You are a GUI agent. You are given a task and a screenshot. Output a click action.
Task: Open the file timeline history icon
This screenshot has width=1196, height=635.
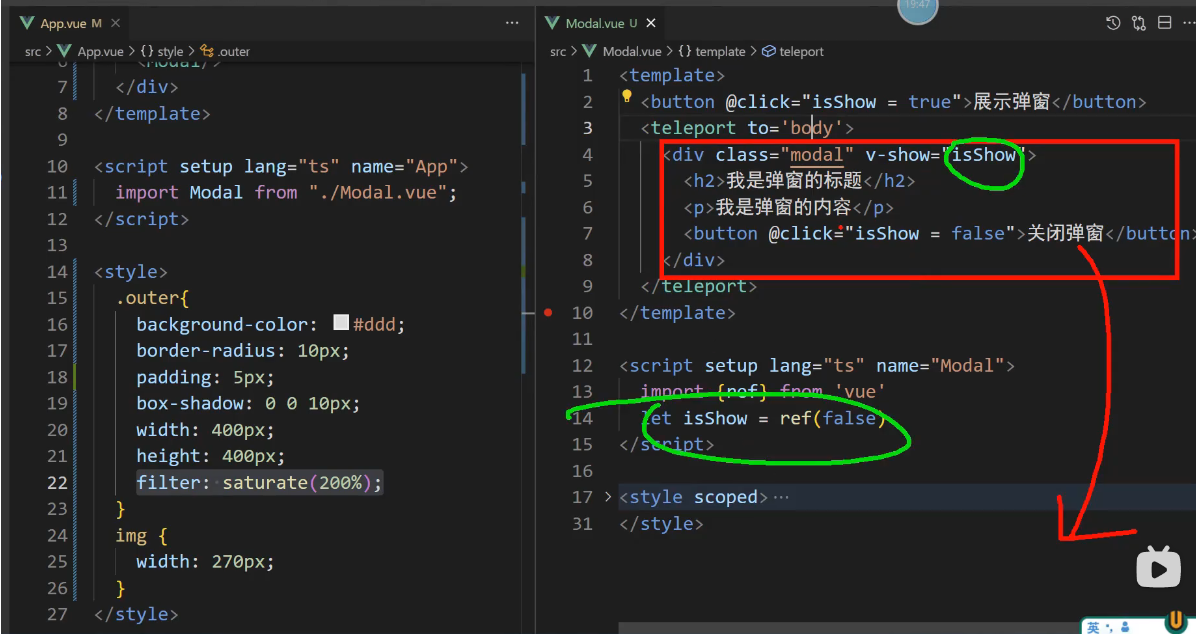tap(1113, 23)
